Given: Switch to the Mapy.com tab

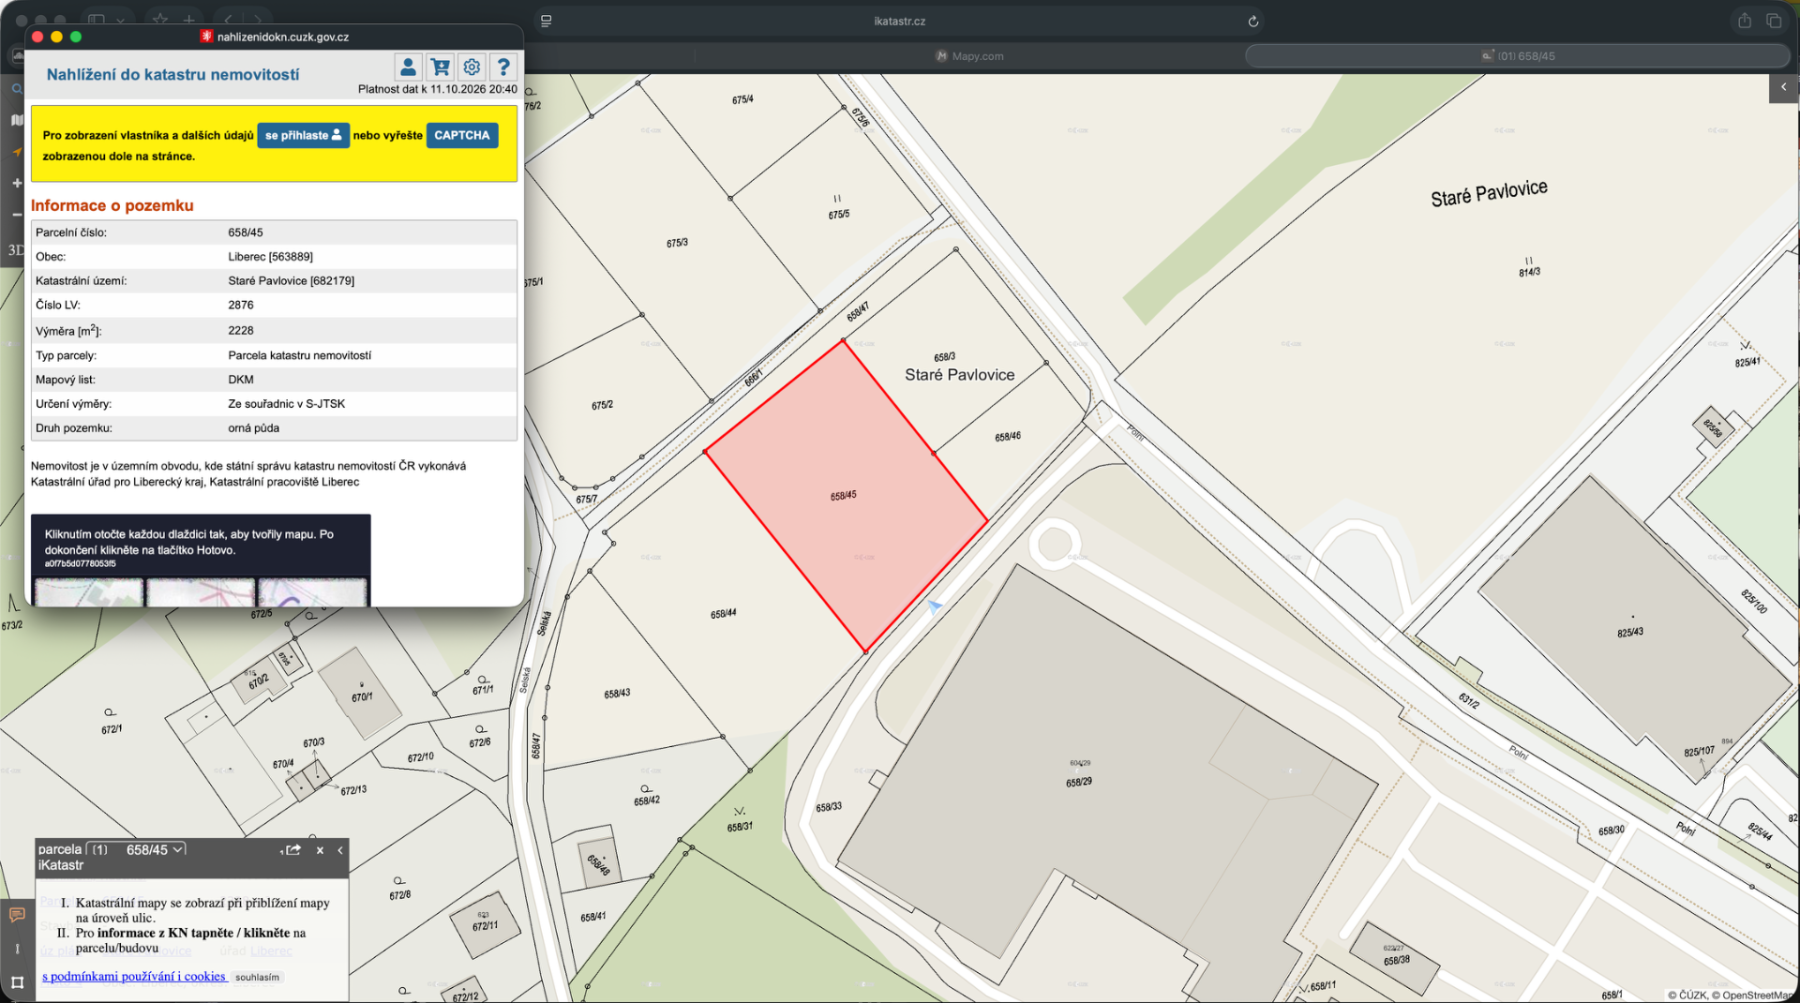Looking at the screenshot, I should (x=970, y=56).
